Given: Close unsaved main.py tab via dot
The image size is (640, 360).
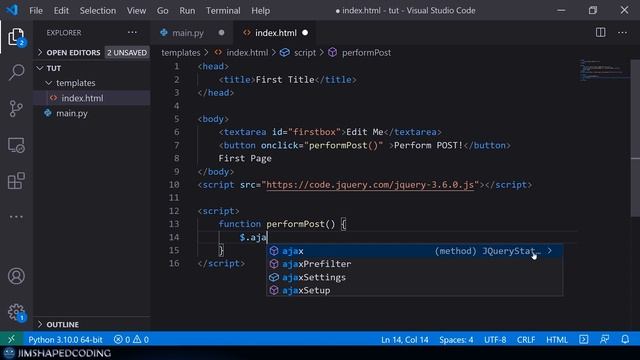Looking at the screenshot, I should pyautogui.click(x=221, y=33).
